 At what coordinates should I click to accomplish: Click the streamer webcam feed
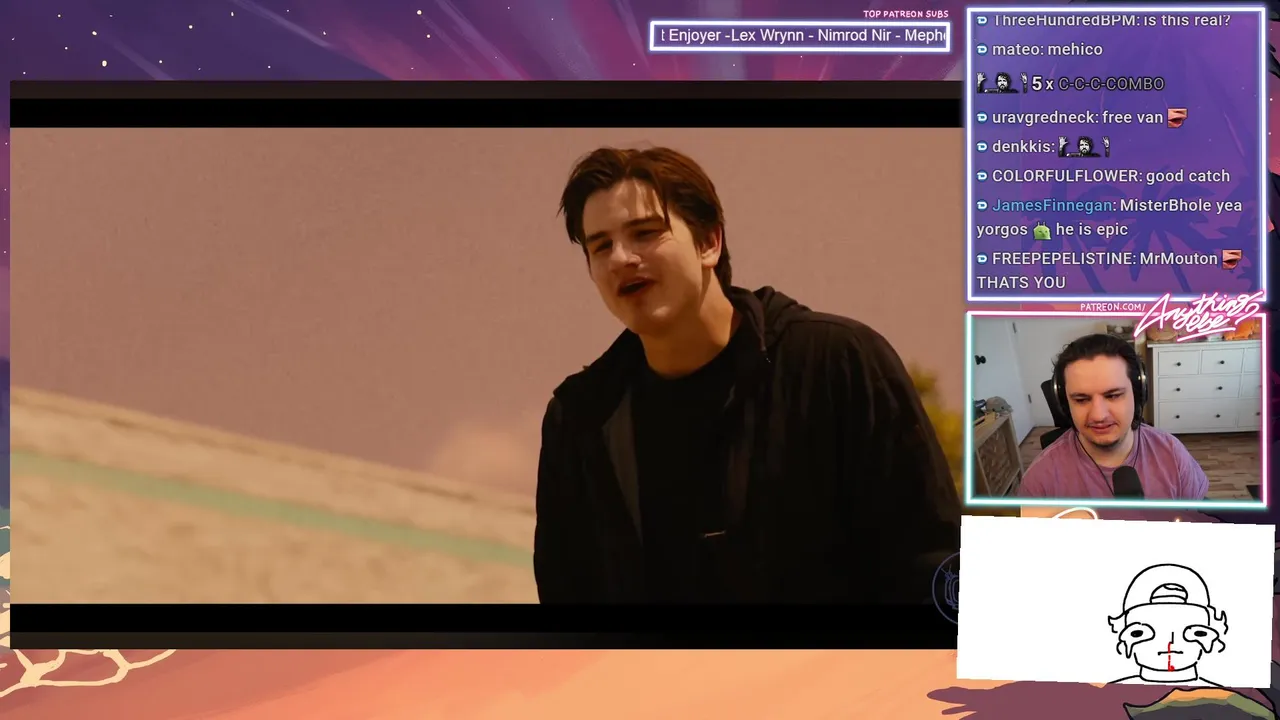click(1116, 408)
